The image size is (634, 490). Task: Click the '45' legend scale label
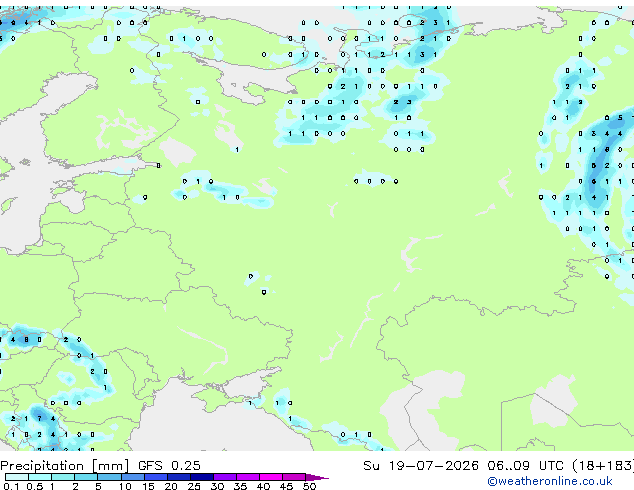pos(286,486)
